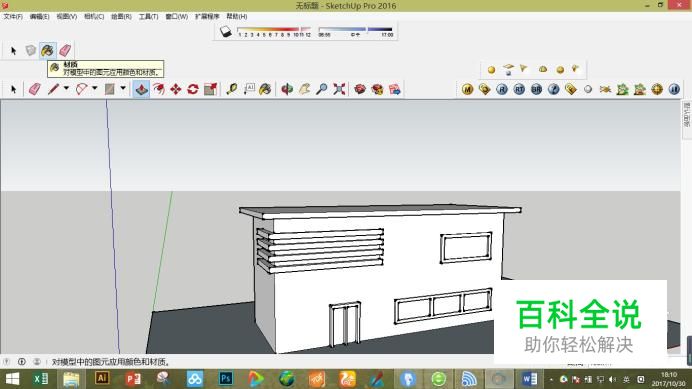Adjust the shadow time-of-day slider
The height and width of the screenshot is (389, 692).
click(x=355, y=30)
